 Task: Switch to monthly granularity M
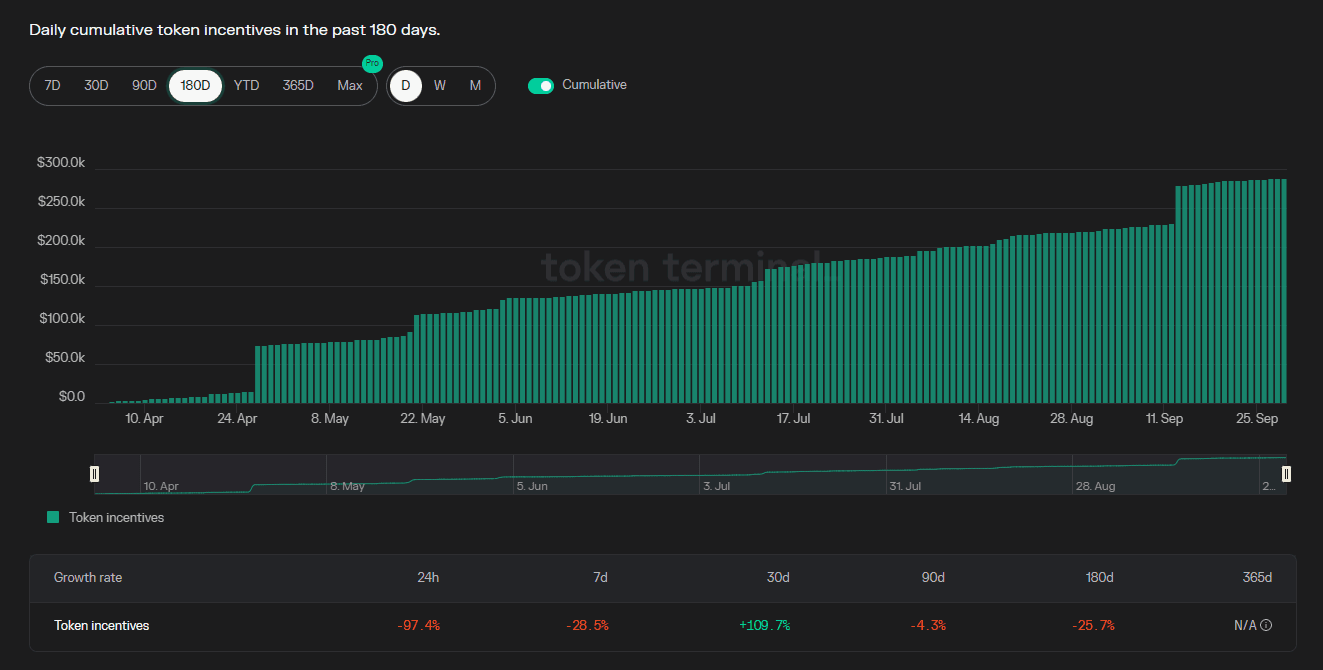coord(475,86)
